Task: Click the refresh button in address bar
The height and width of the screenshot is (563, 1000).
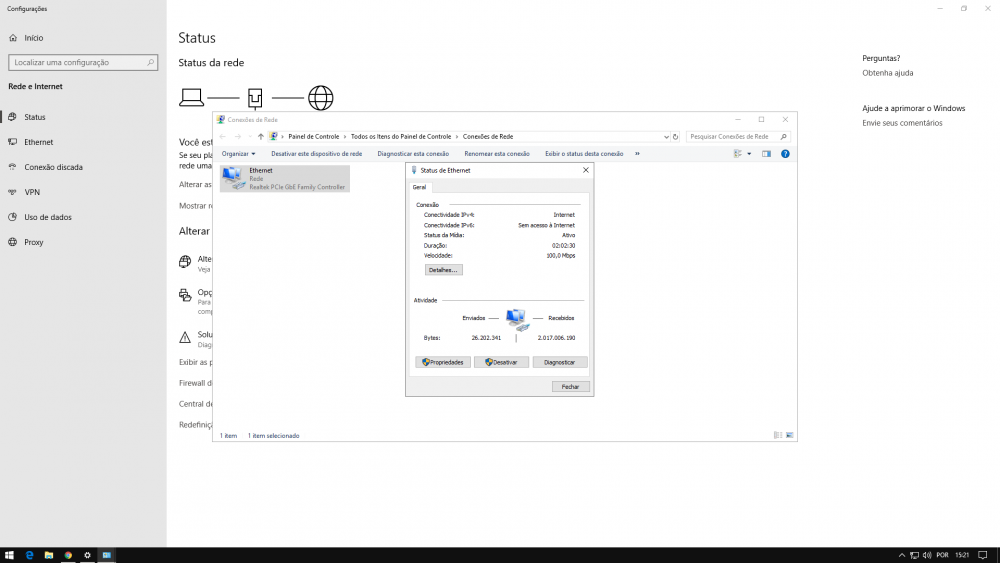Action: pyautogui.click(x=675, y=136)
